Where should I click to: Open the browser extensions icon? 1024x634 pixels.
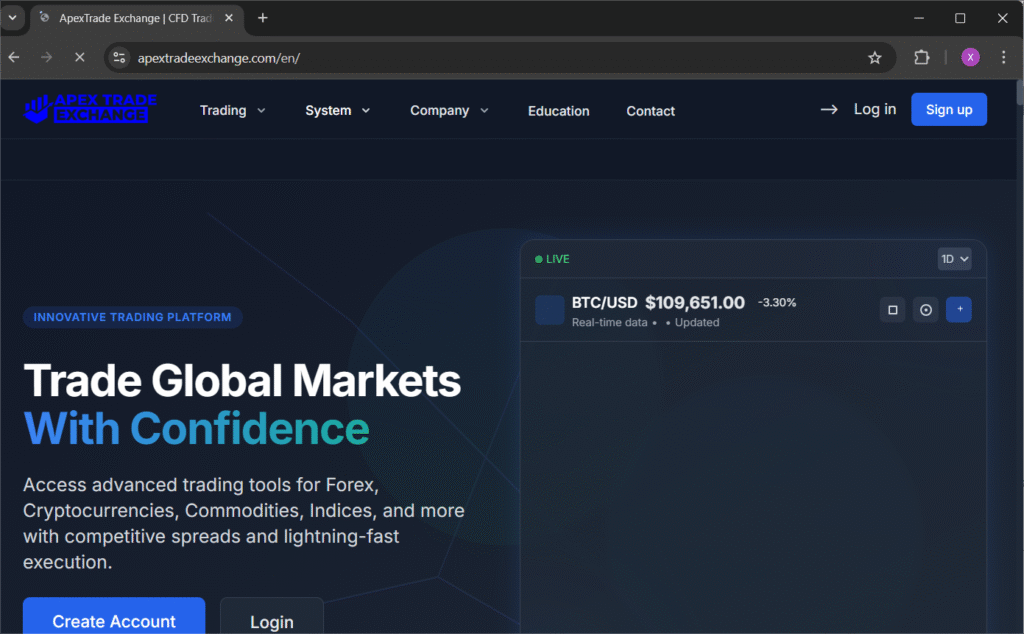click(x=921, y=57)
